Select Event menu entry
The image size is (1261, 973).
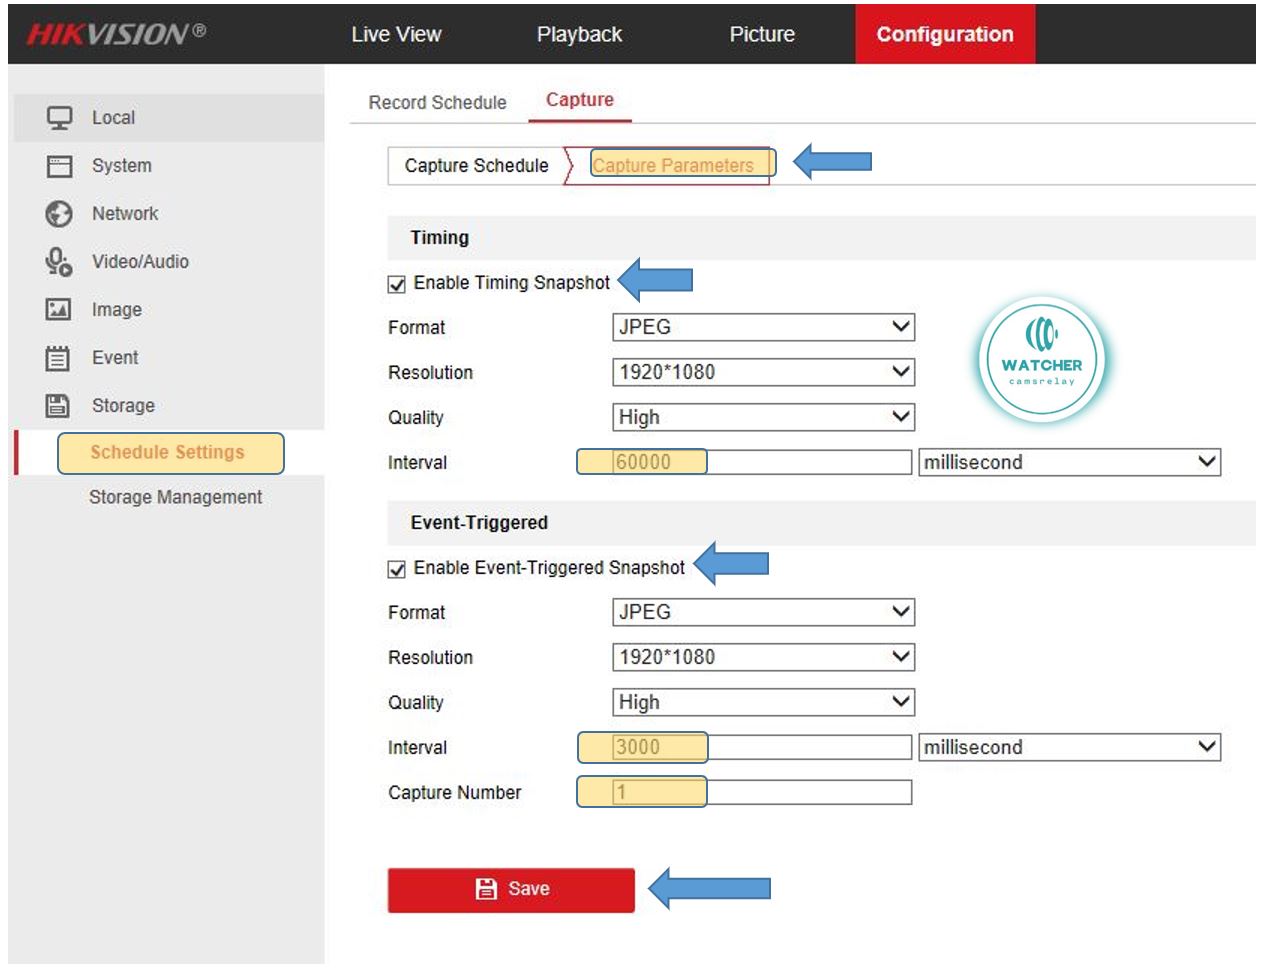pos(169,358)
